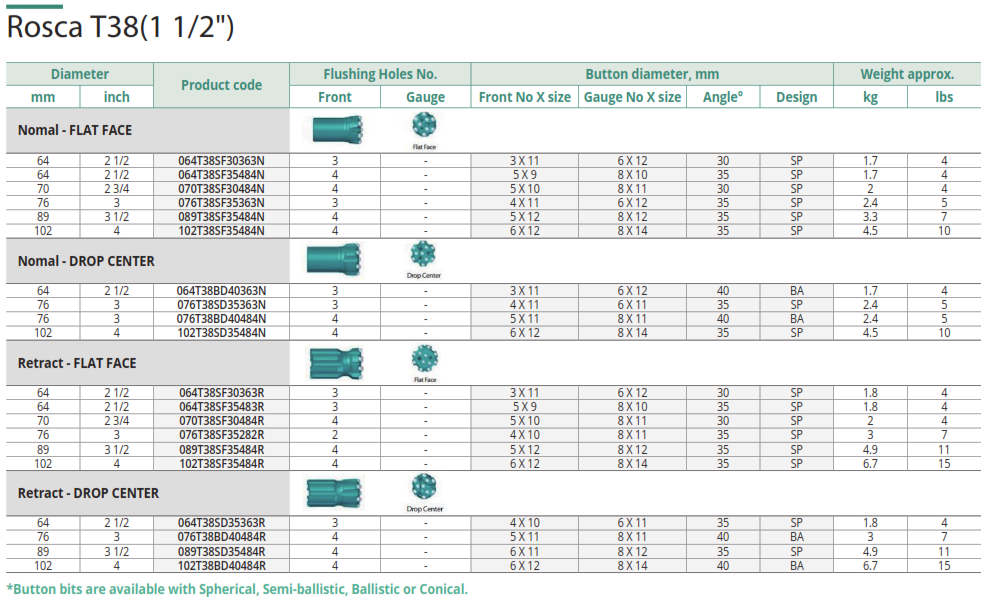
Task: Click product code 102T38SF35484R
Action: (x=221, y=464)
